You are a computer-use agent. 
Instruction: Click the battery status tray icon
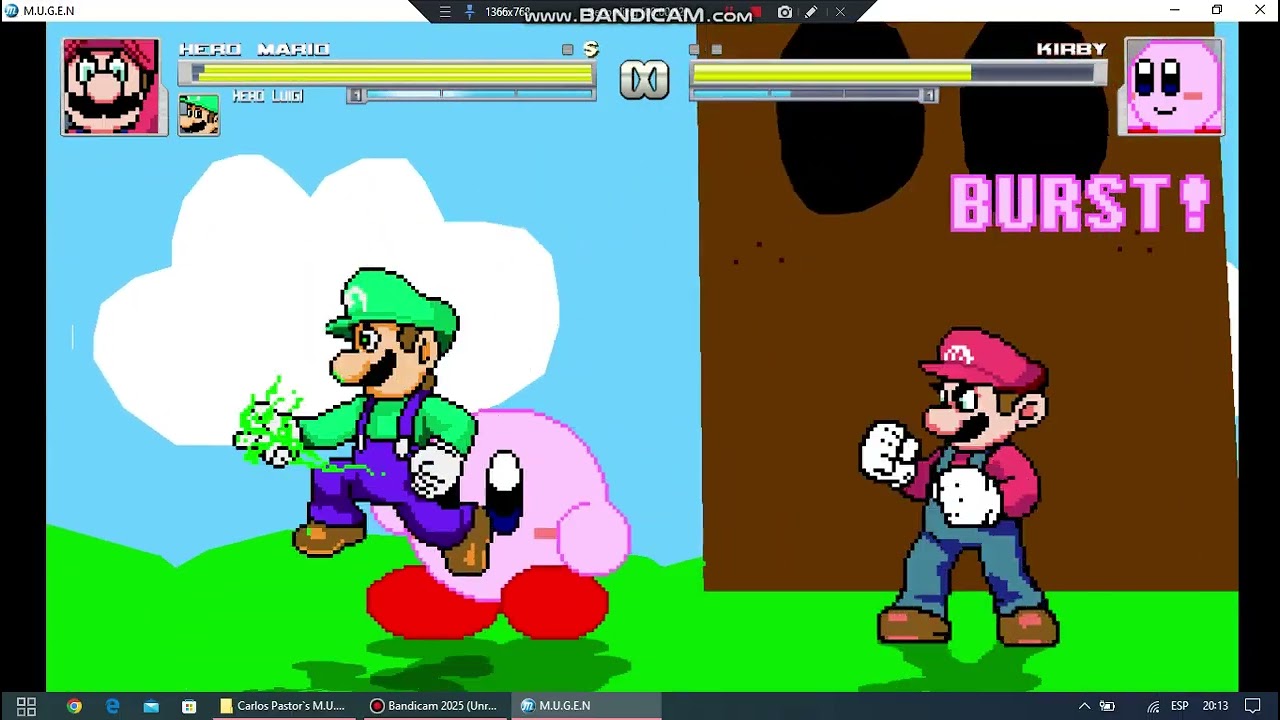point(1107,706)
